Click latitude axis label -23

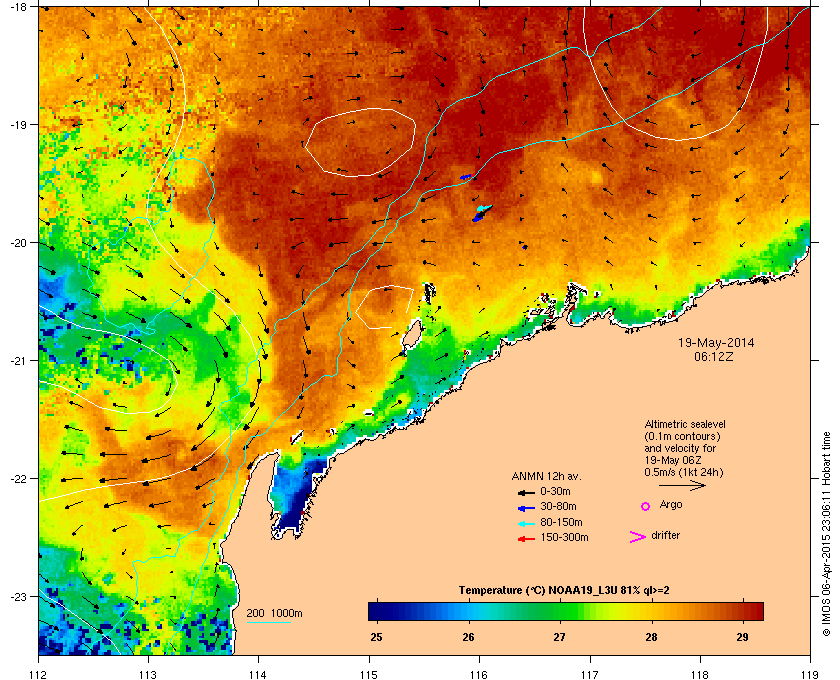tap(18, 596)
